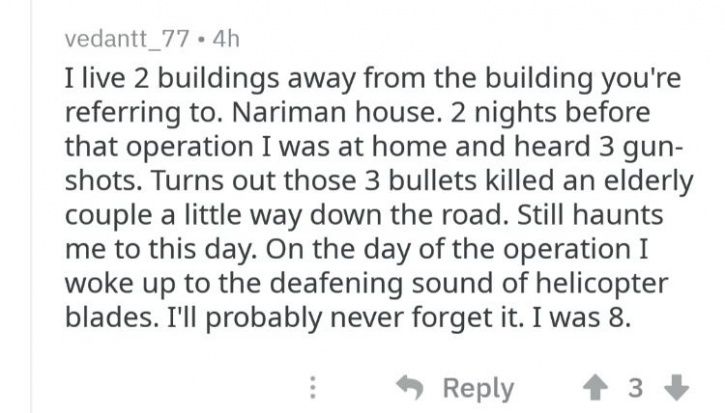Screen dimensions: 725x413
Task: Click the phrase "Still haunts" in comment
Action: coord(590,215)
